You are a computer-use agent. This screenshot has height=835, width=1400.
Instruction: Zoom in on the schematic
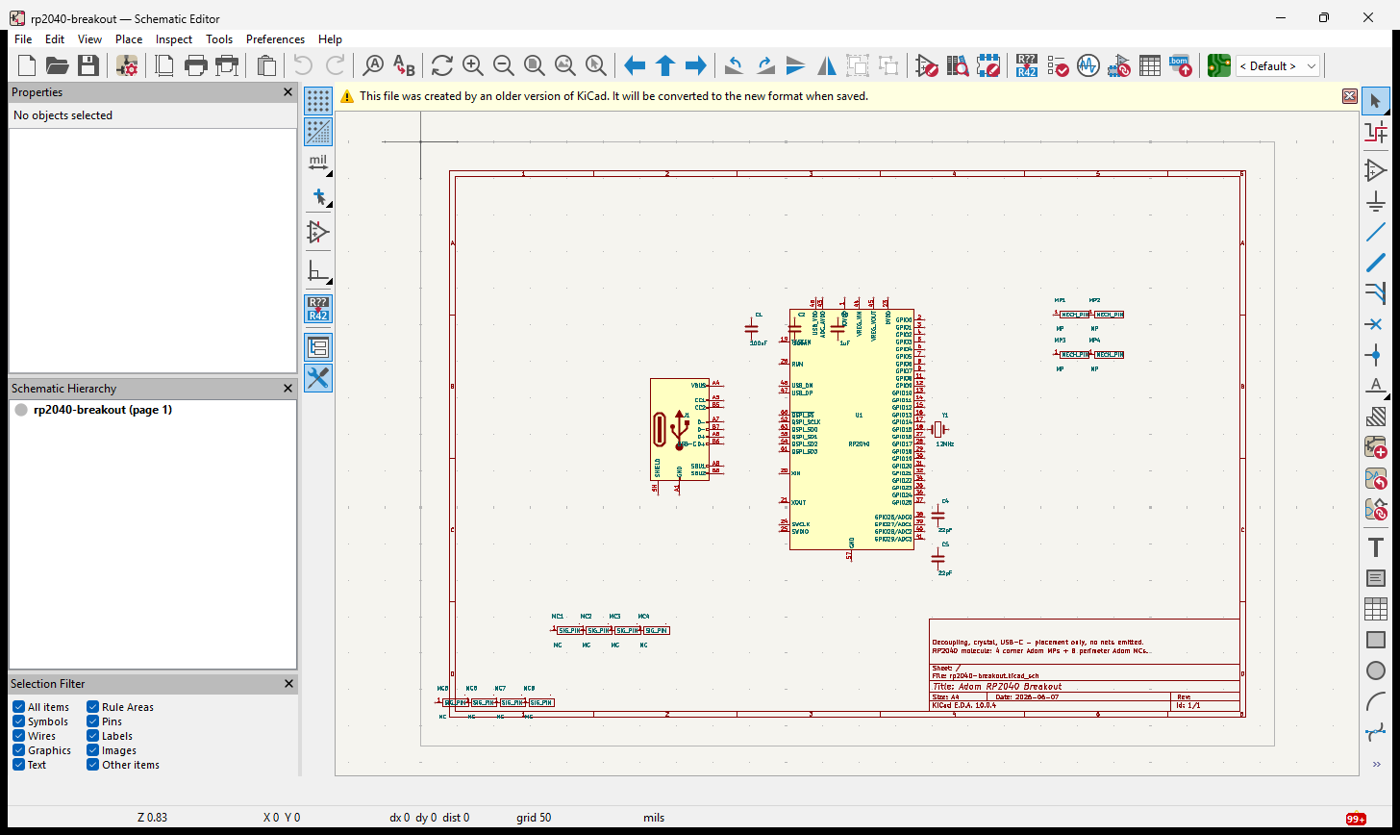(x=473, y=66)
